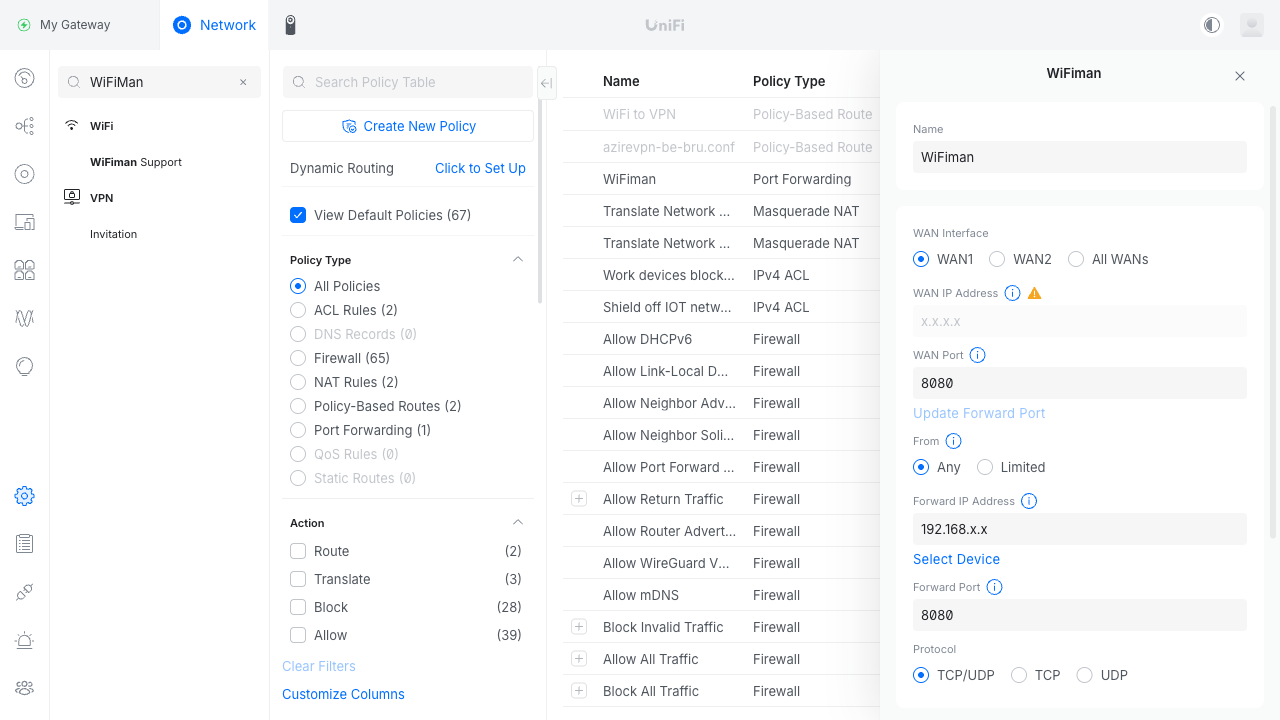Click Update Forward Port link
This screenshot has height=720, width=1280.
click(x=979, y=413)
